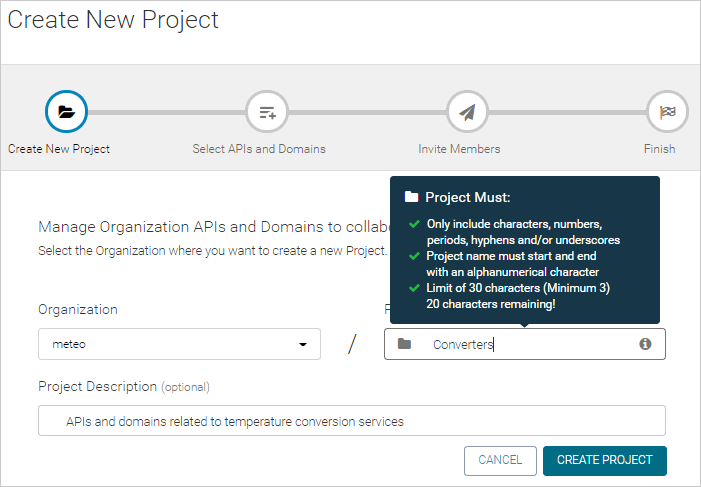Viewport: 701px width, 487px height.
Task: Click the info icon in project name field
Action: [645, 344]
